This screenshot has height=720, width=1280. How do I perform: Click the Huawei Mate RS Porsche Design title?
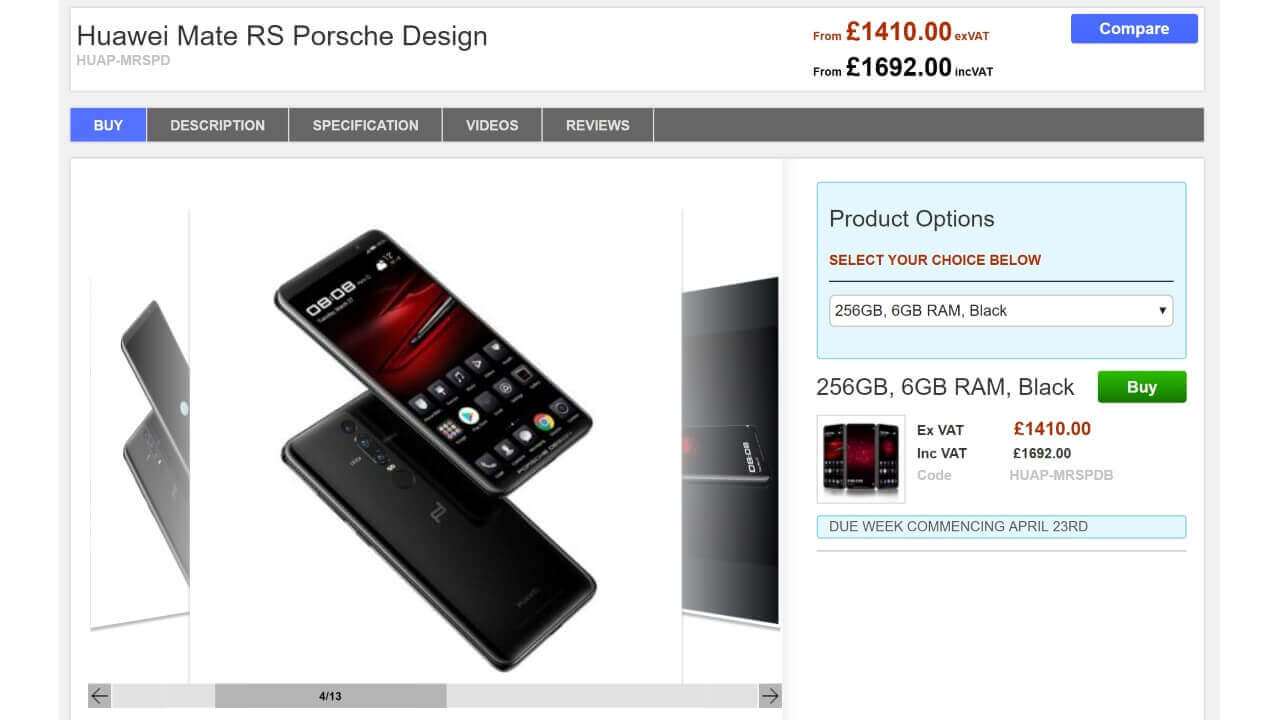(x=282, y=36)
